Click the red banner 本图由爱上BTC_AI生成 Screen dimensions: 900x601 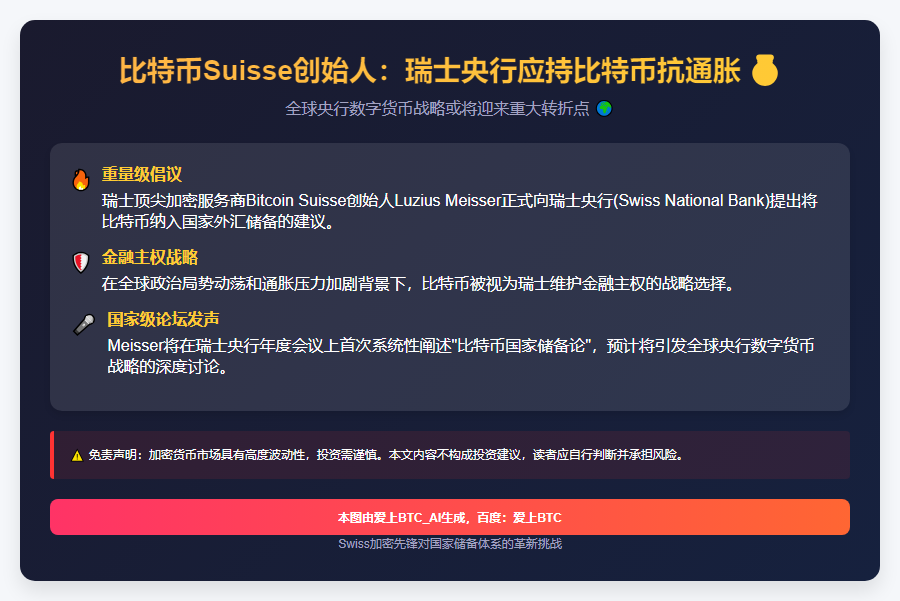point(449,517)
